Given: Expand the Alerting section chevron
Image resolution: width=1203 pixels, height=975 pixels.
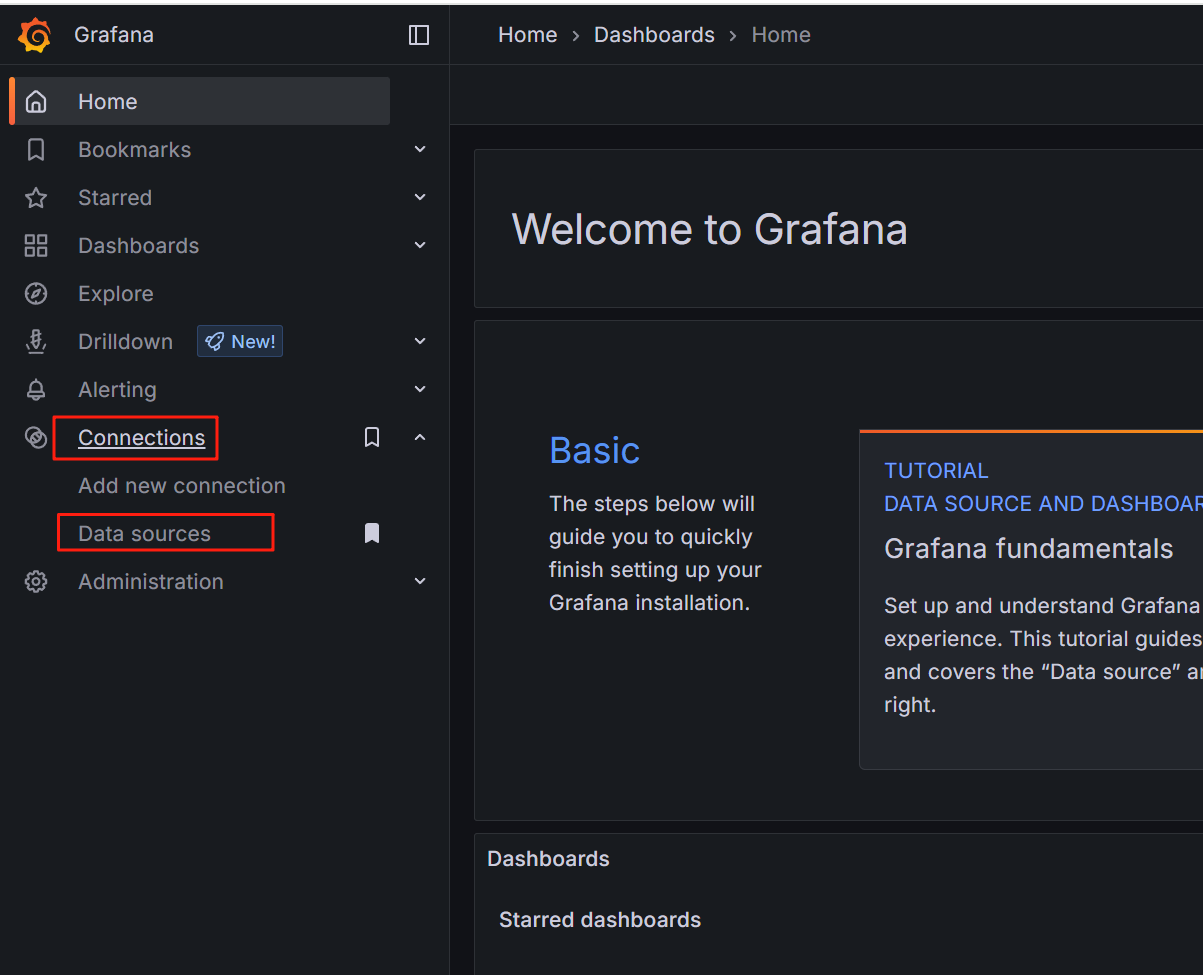Looking at the screenshot, I should click(420, 390).
